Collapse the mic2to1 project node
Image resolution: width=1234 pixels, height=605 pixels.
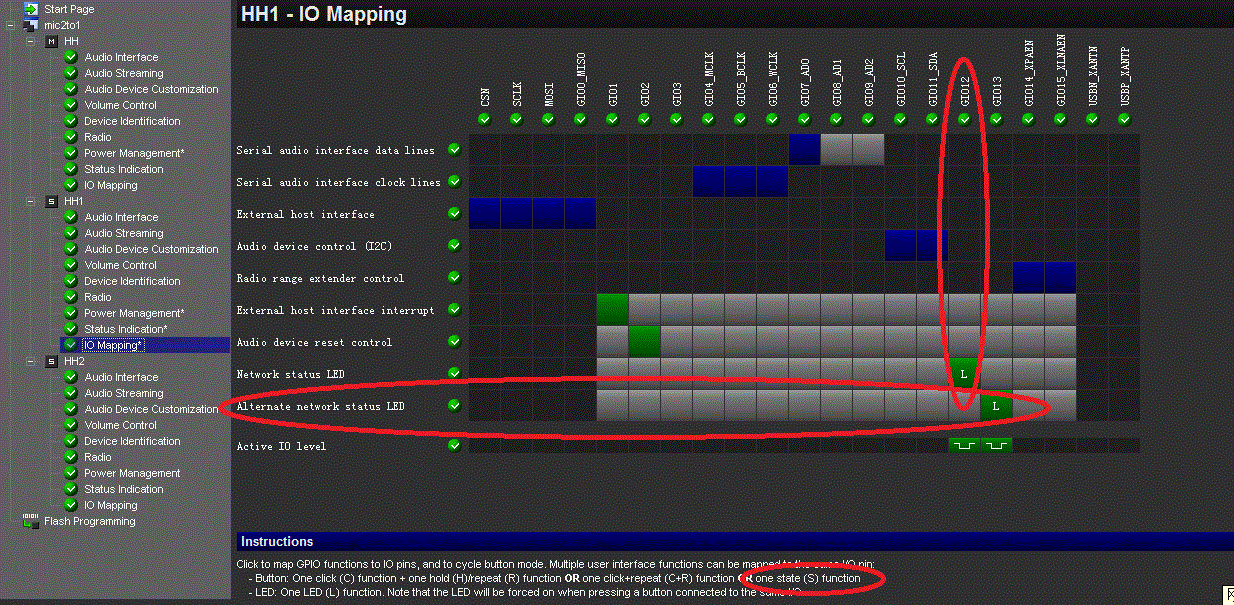10,25
